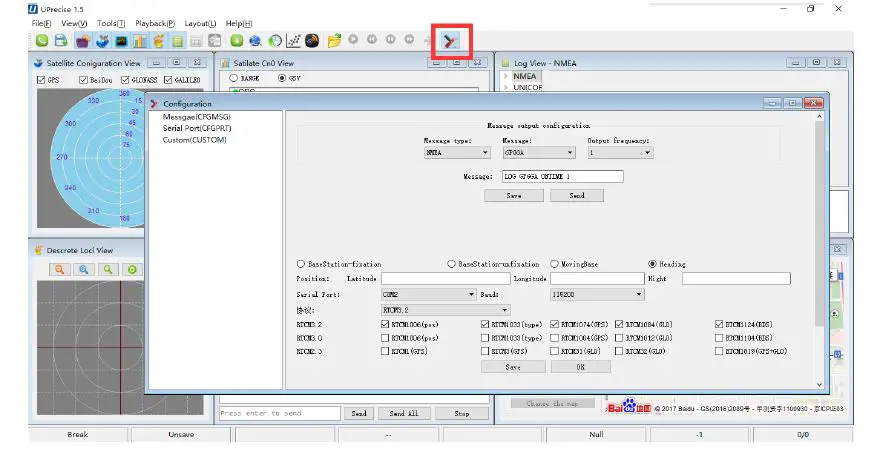
Task: Click the save disk toolbar icon
Action: tap(60, 41)
